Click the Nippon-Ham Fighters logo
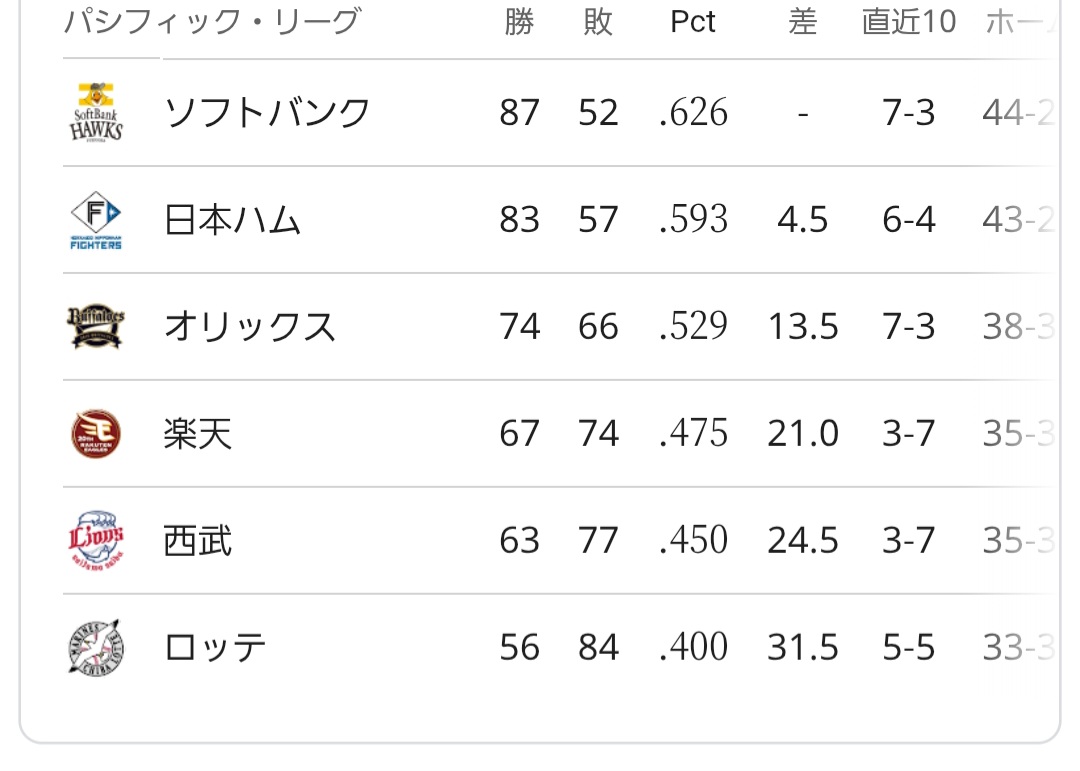The height and width of the screenshot is (771, 1080). click(x=97, y=220)
